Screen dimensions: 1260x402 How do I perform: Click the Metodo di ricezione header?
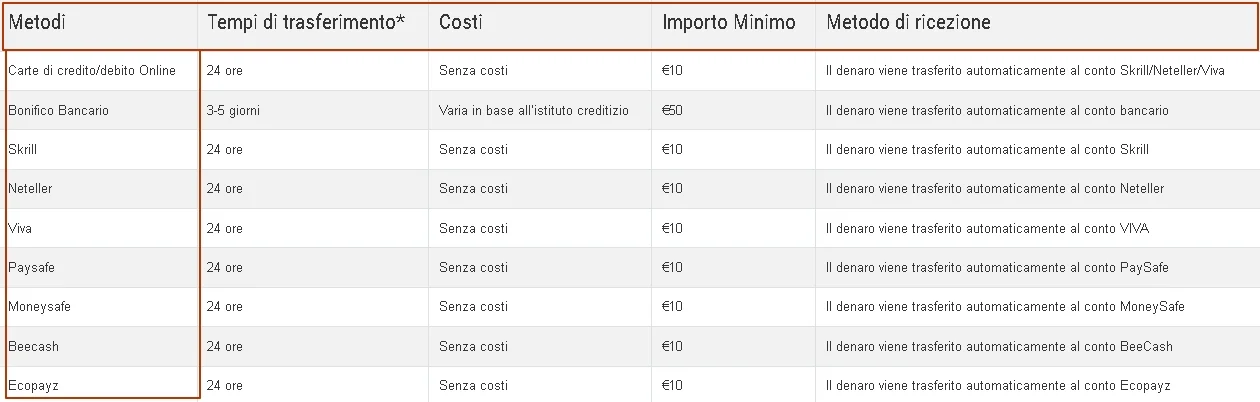click(908, 22)
